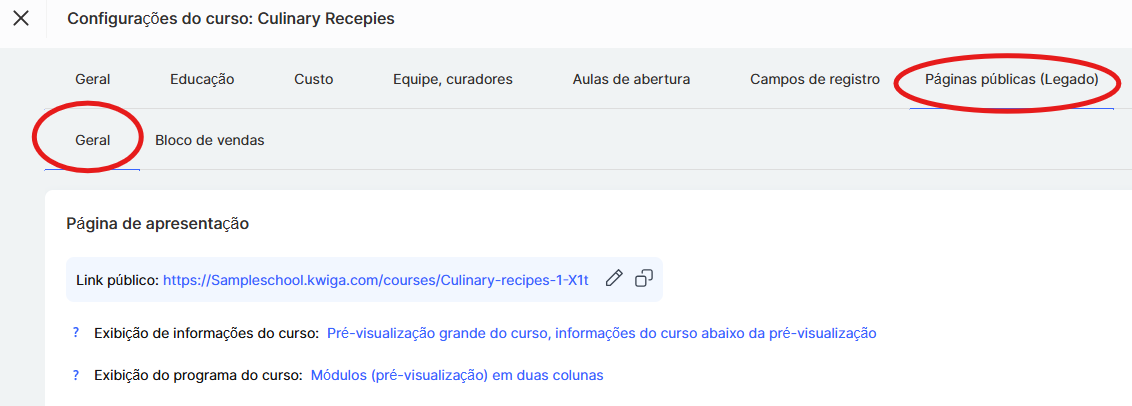Open the course information display option selector

(601, 333)
